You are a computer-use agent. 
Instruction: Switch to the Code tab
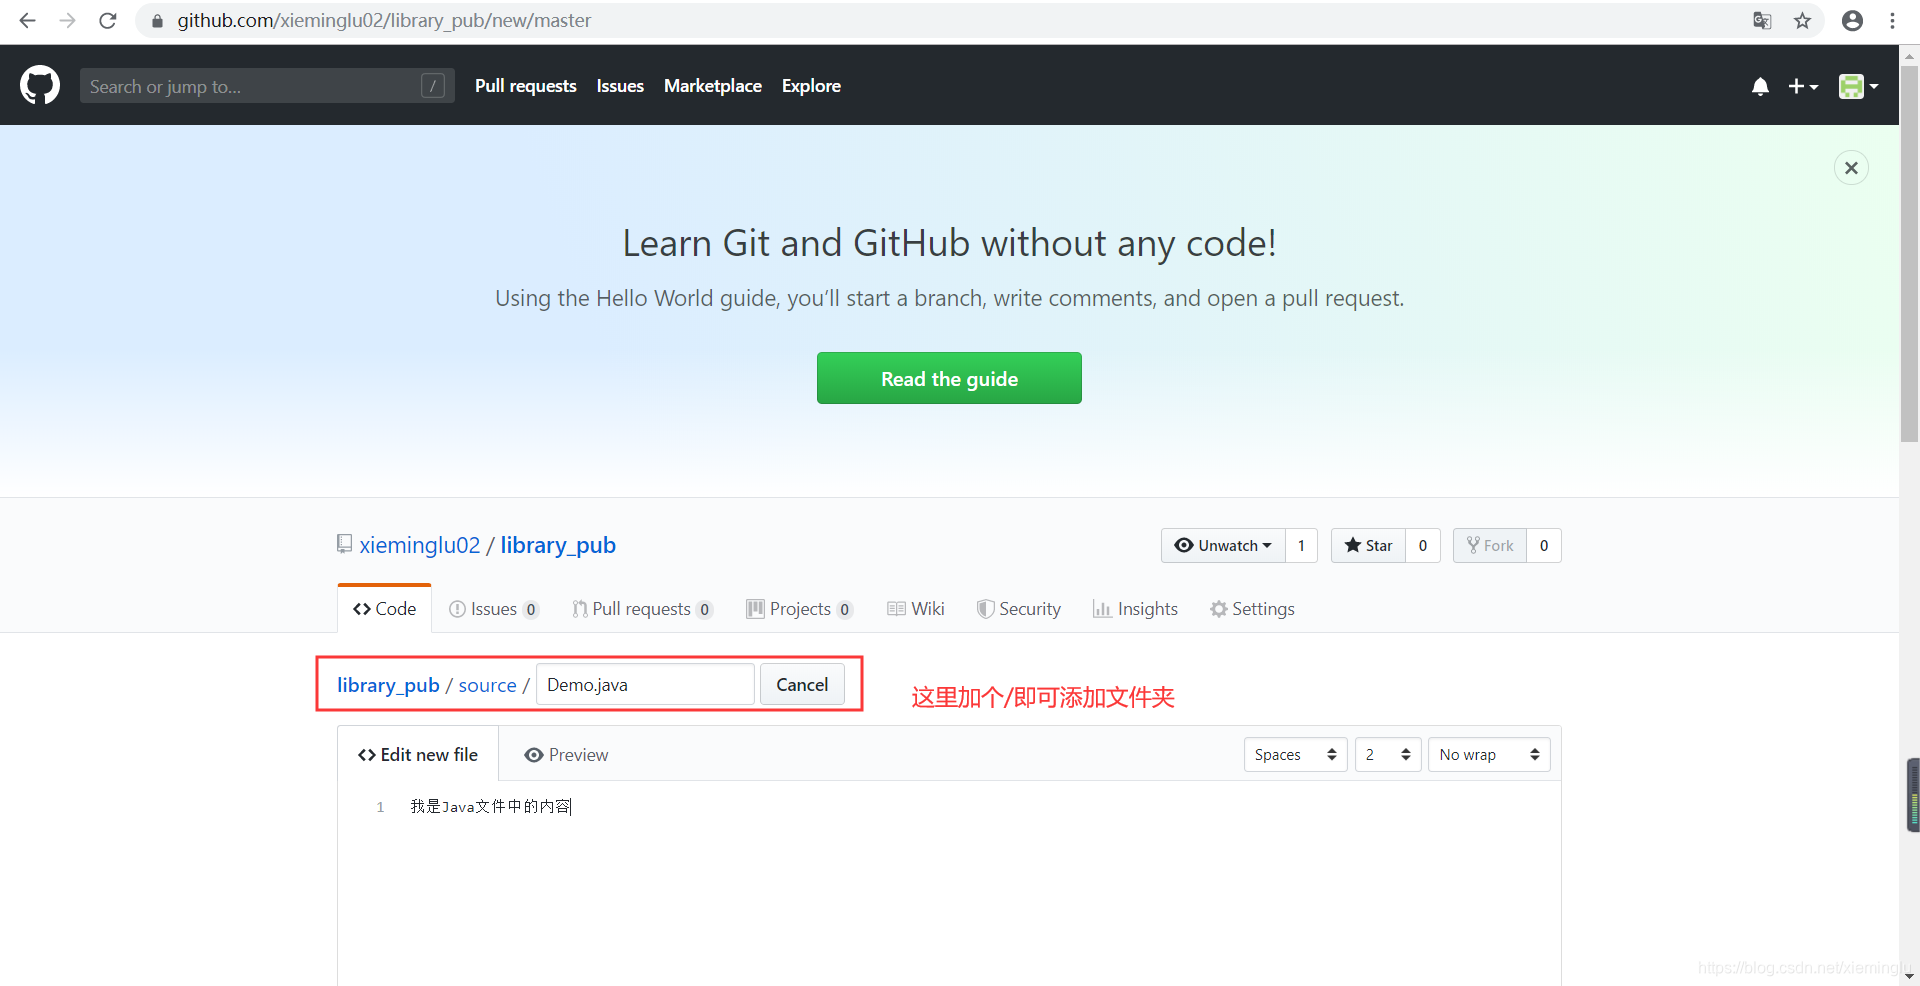385,609
